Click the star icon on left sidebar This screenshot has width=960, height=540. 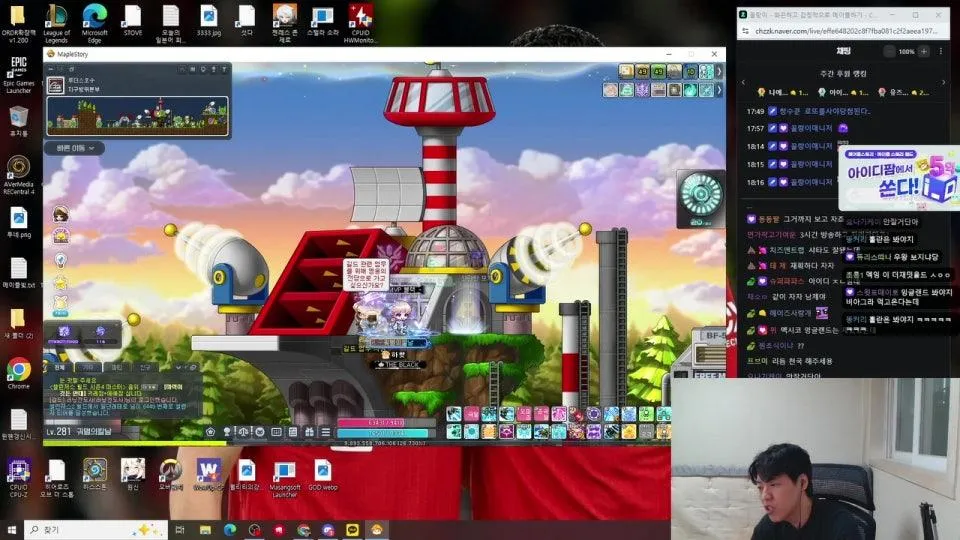(x=61, y=283)
